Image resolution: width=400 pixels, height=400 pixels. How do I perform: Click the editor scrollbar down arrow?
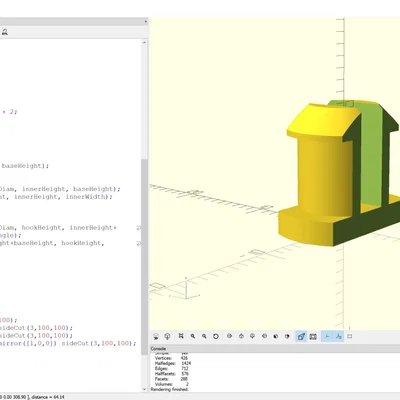click(144, 389)
